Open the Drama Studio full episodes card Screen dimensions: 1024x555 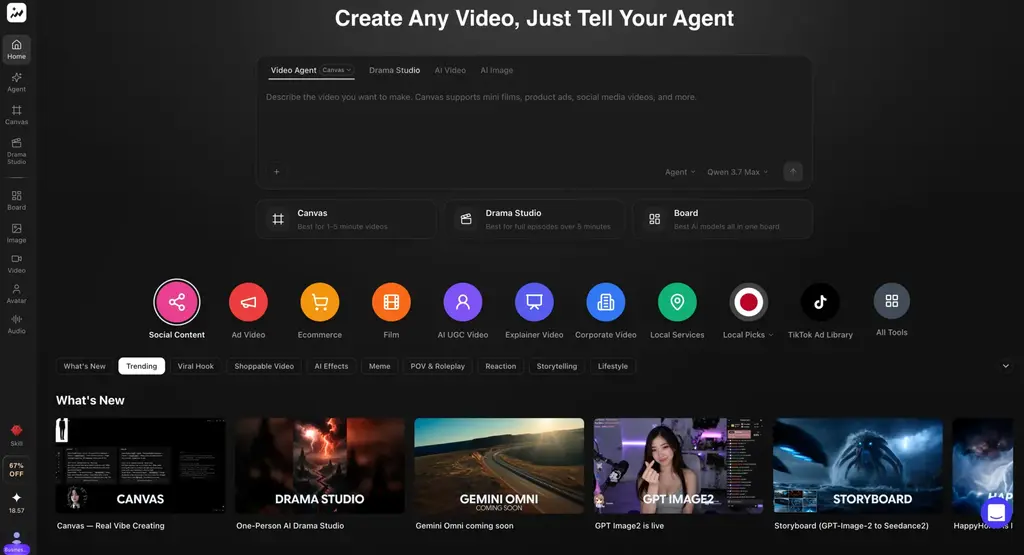pos(534,219)
